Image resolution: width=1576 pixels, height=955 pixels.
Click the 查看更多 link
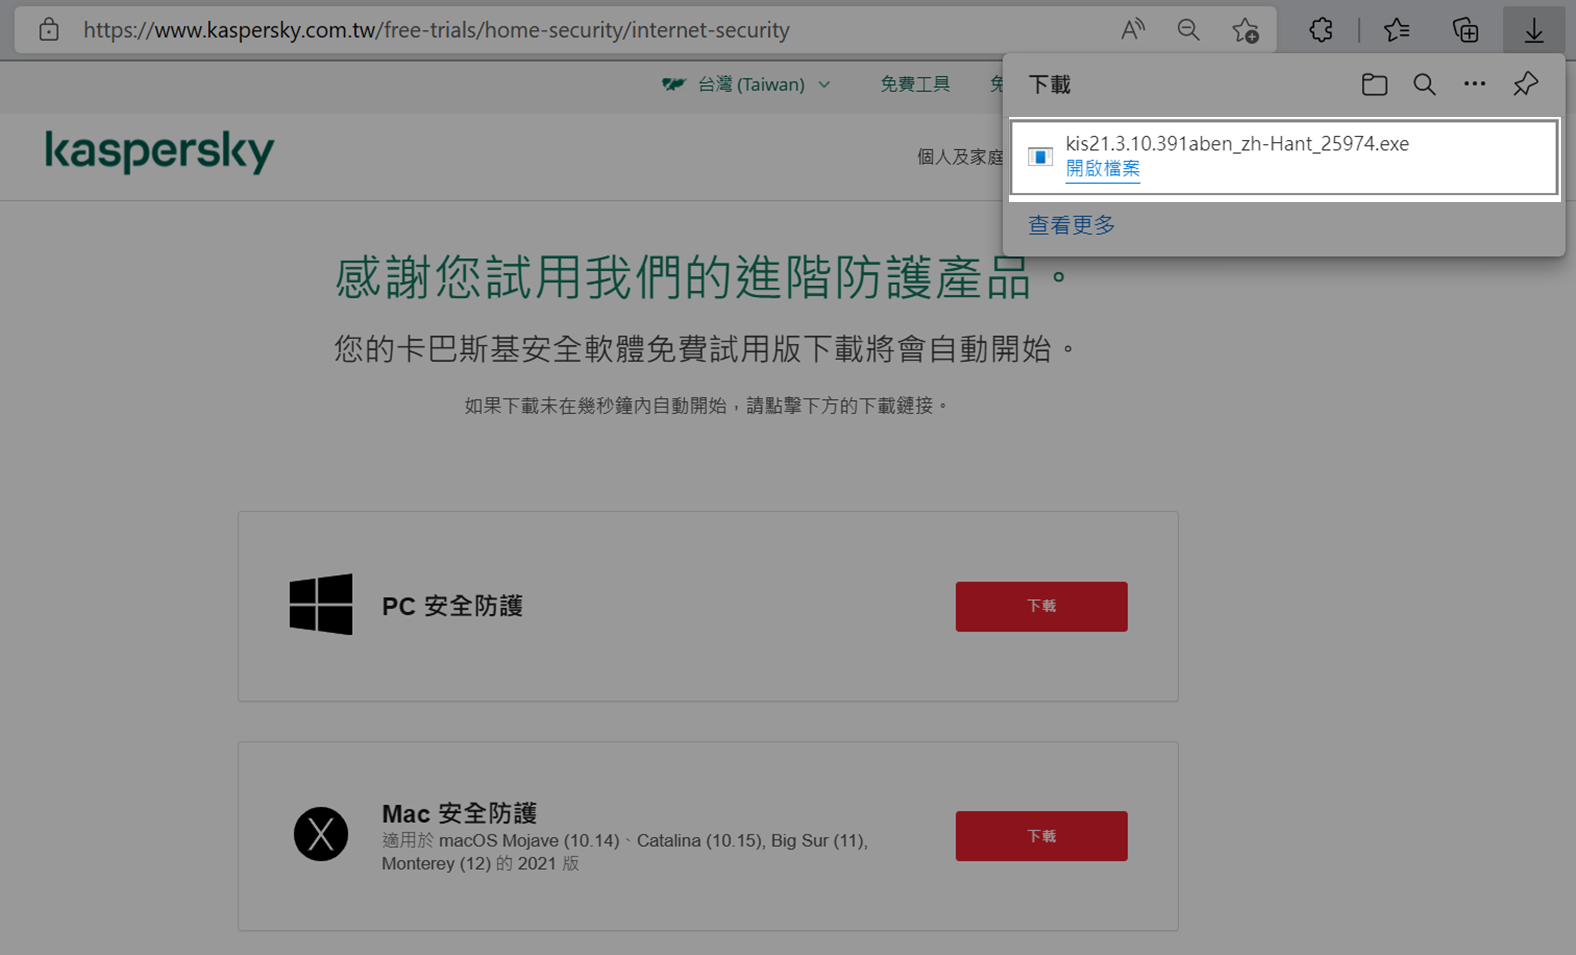[x=1072, y=225]
